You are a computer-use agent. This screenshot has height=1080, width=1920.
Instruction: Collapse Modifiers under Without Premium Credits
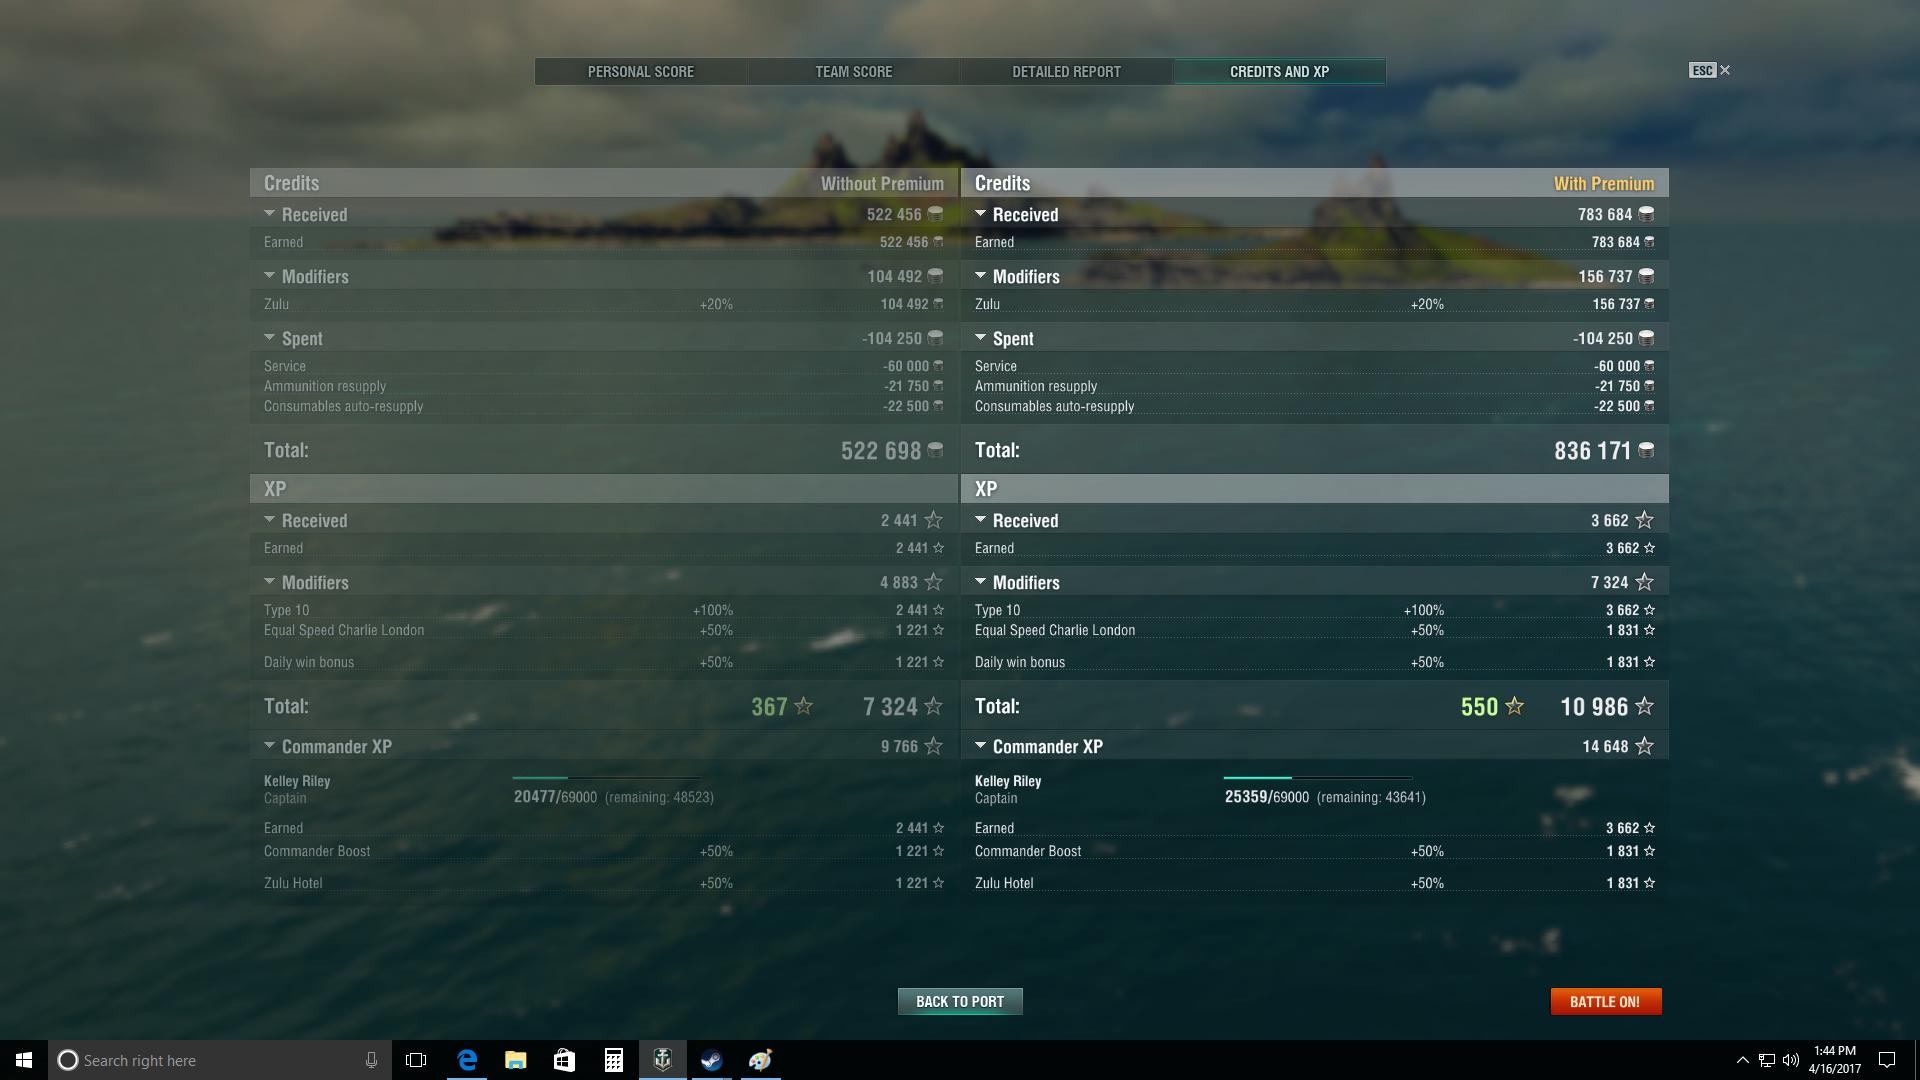coord(269,276)
